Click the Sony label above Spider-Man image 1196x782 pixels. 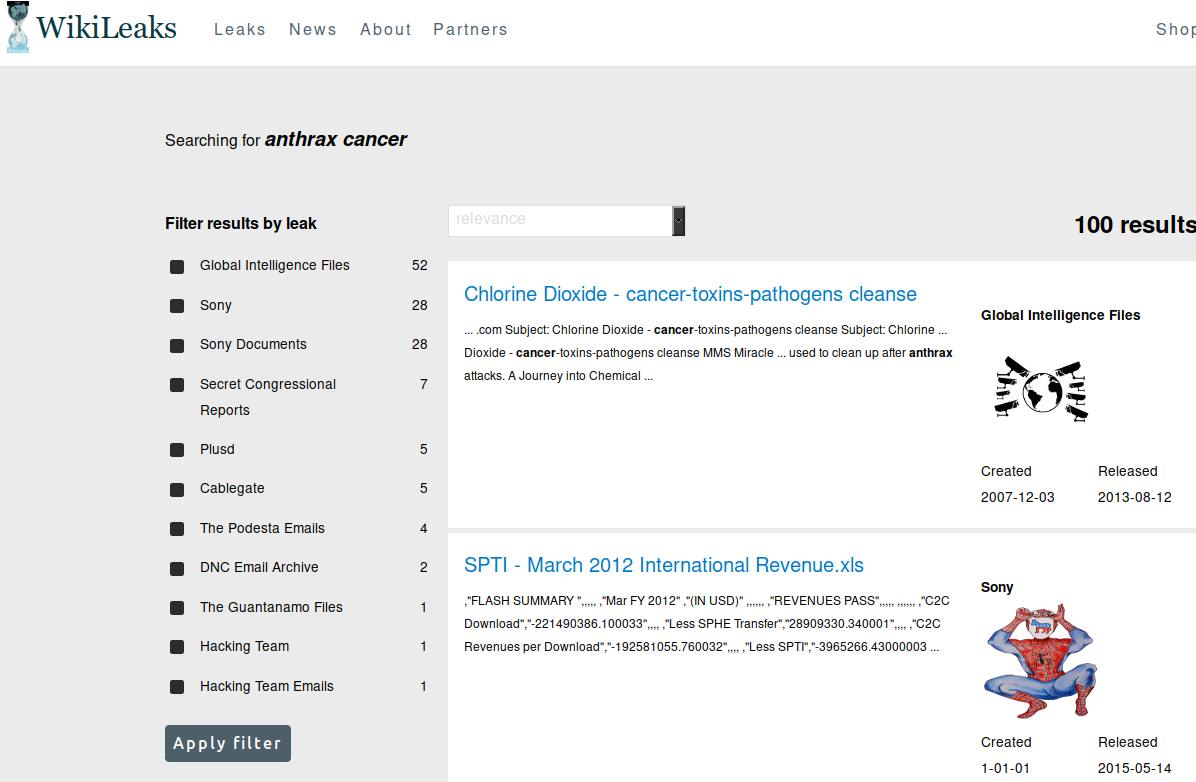pyautogui.click(x=997, y=587)
